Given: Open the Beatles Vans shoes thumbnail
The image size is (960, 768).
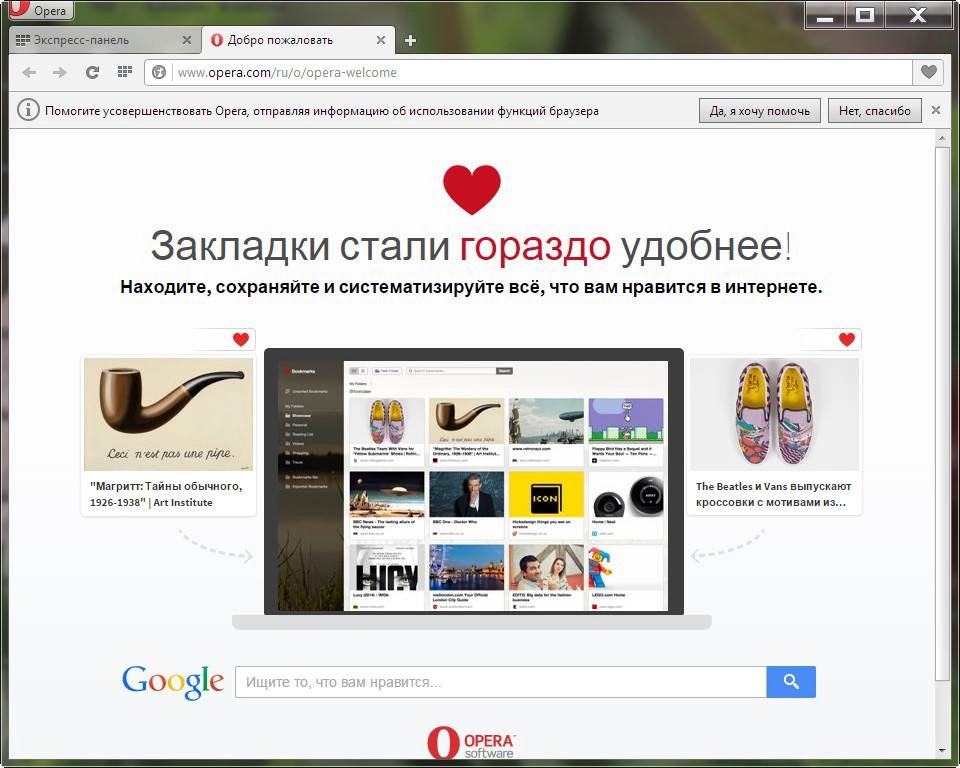Looking at the screenshot, I should [774, 414].
